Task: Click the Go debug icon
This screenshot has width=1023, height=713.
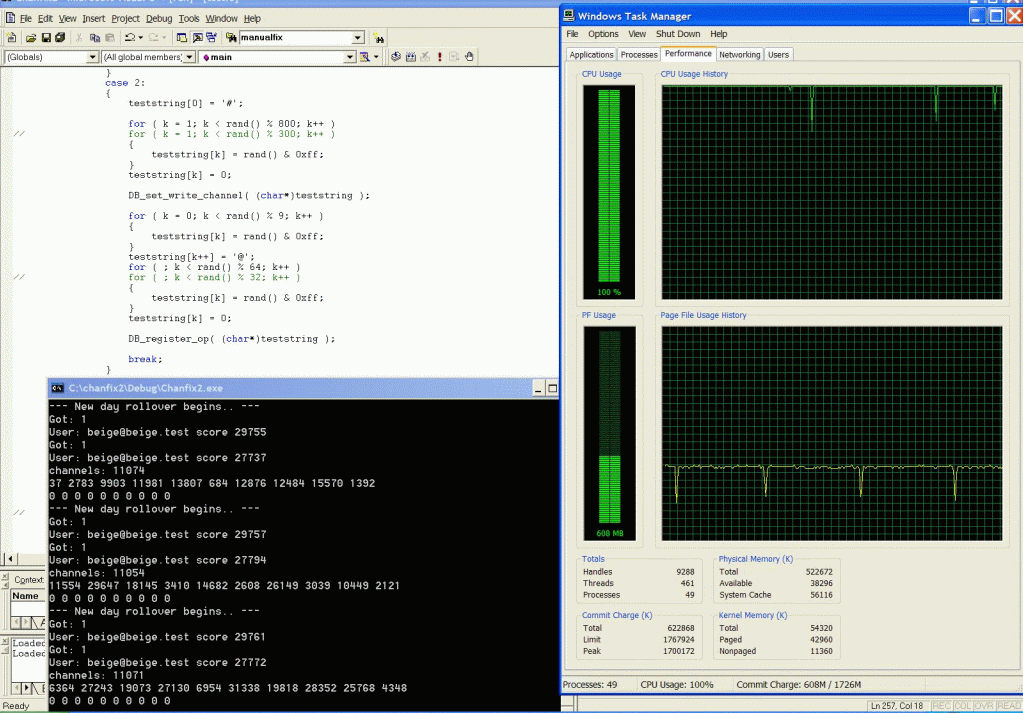Action: [x=454, y=57]
